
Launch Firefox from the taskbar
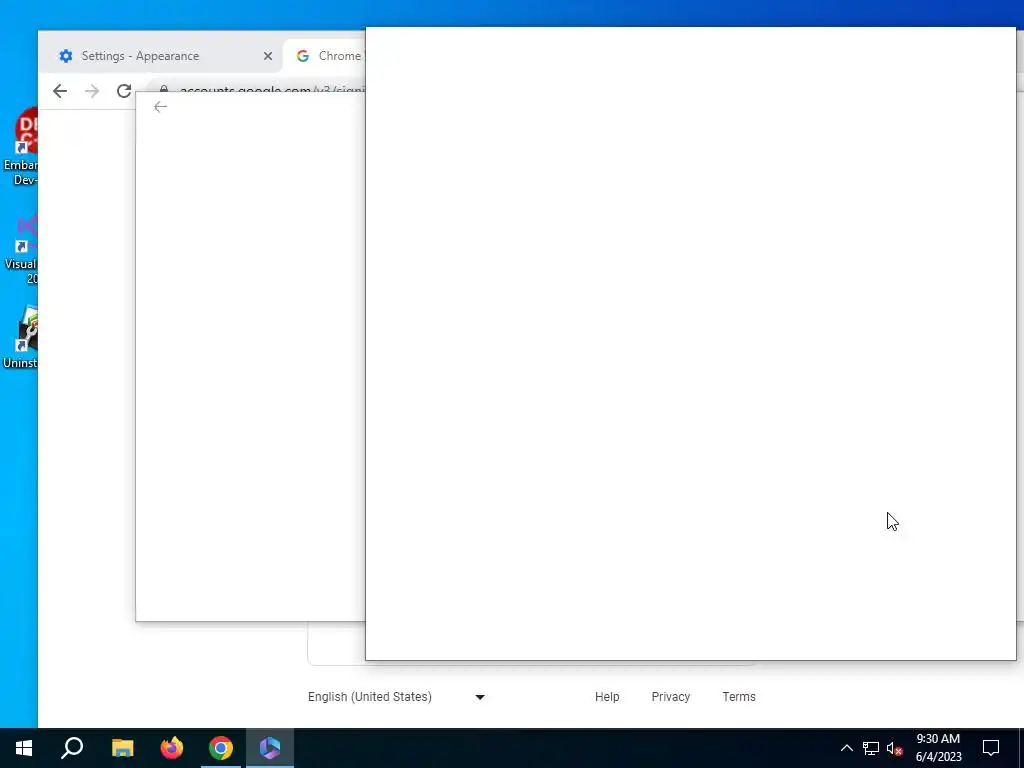click(172, 748)
